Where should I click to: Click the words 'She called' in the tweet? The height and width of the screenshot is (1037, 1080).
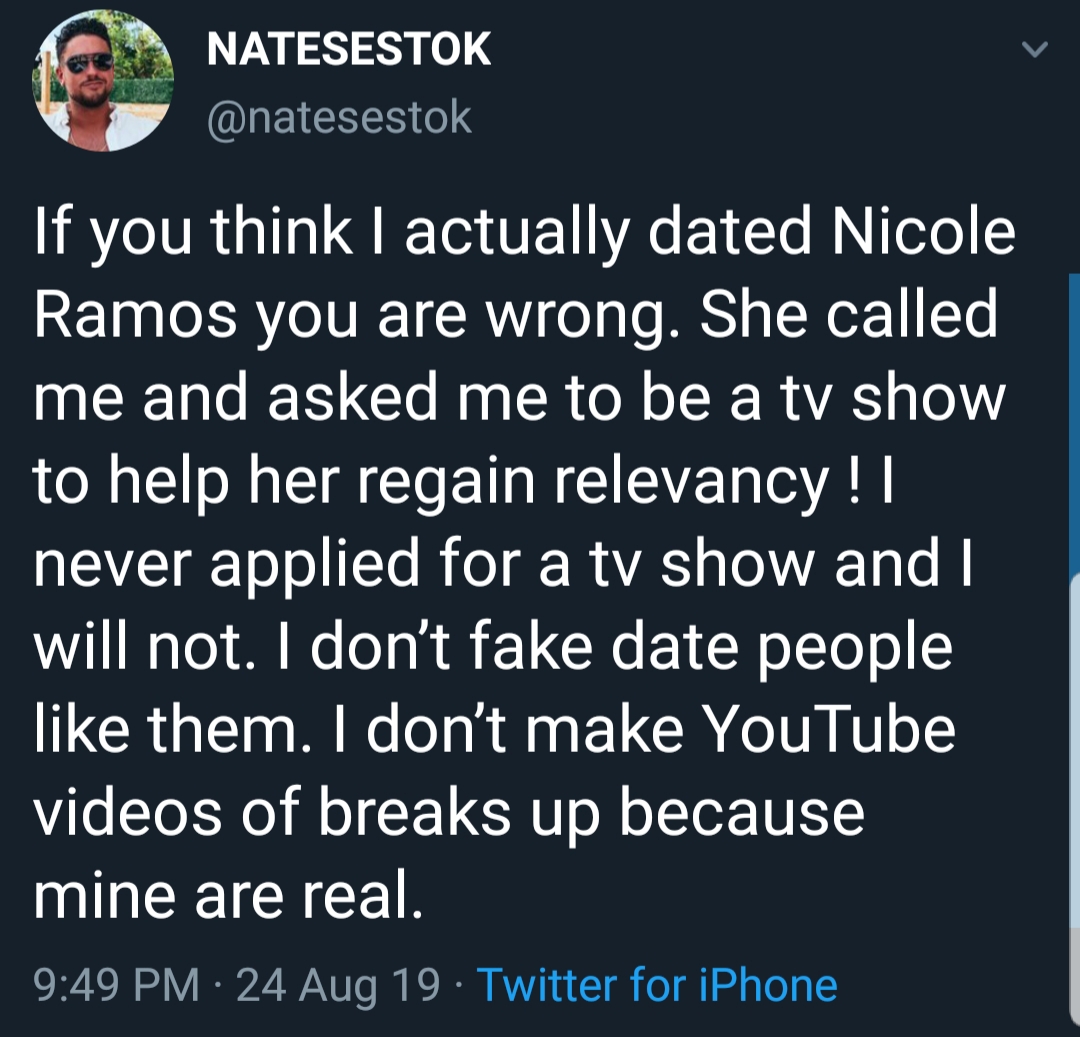[x=849, y=315]
